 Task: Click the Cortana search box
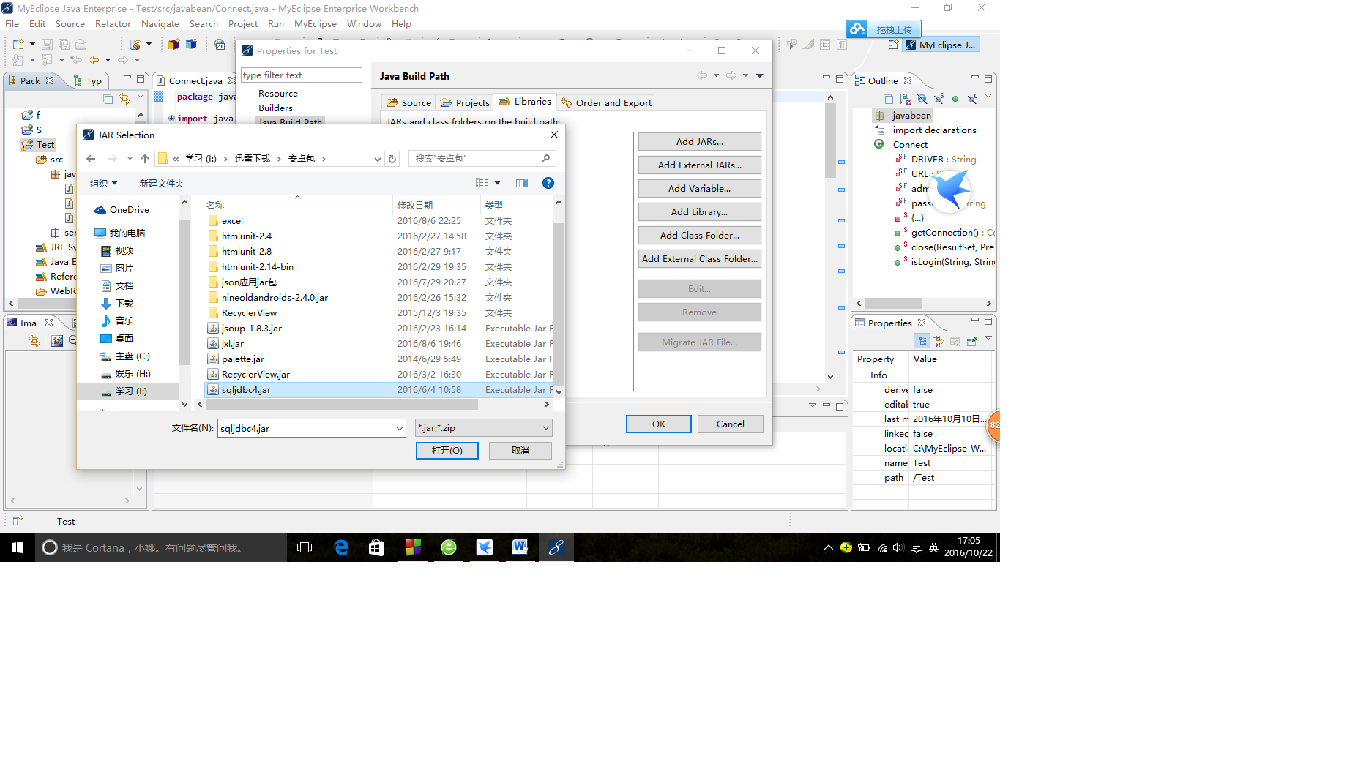click(x=163, y=547)
